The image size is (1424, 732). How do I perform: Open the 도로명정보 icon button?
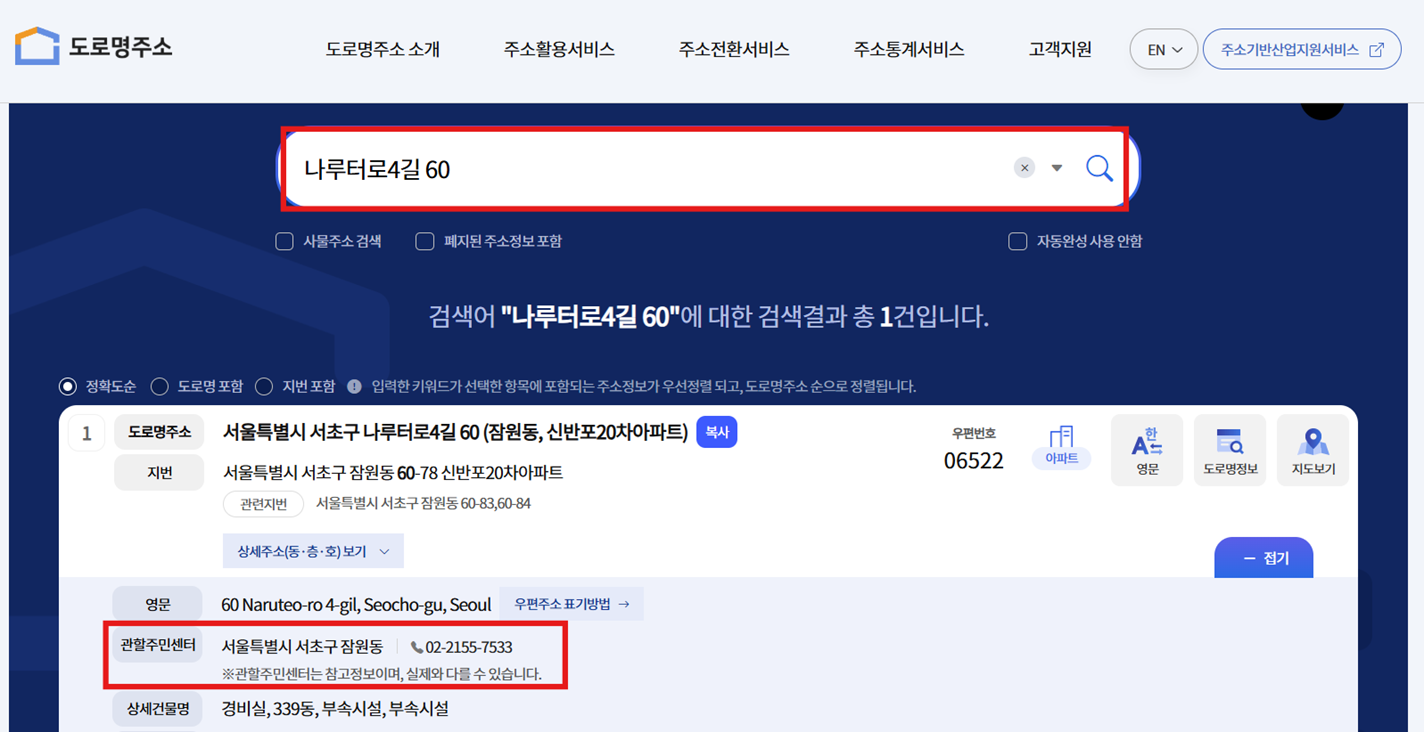pos(1230,450)
